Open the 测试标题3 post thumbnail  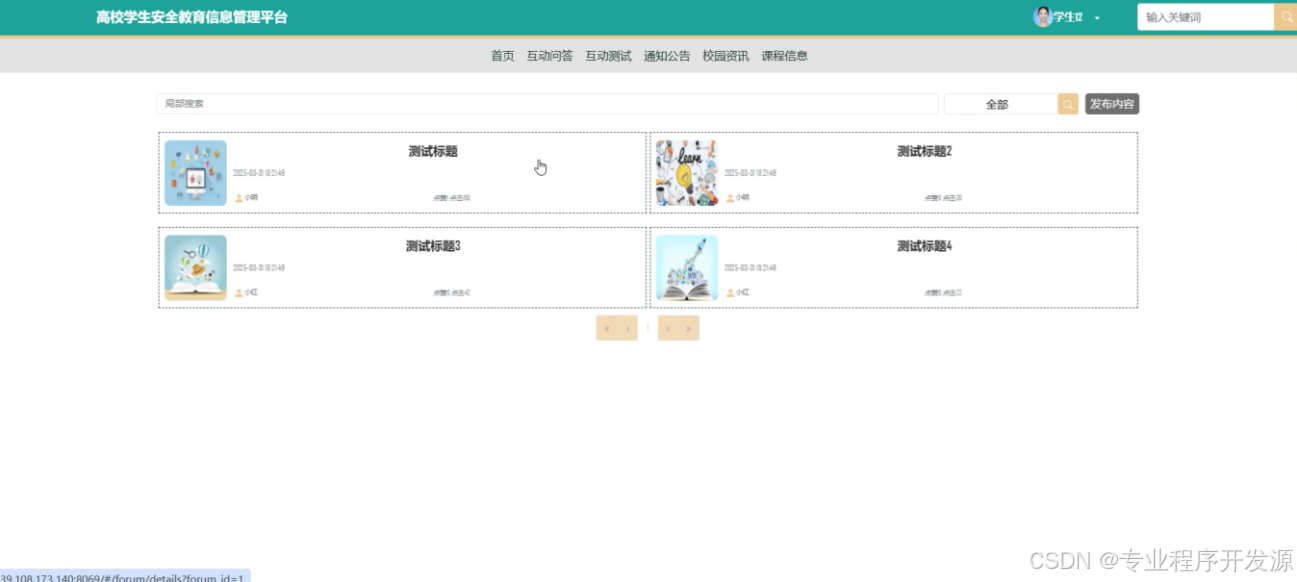tap(196, 268)
